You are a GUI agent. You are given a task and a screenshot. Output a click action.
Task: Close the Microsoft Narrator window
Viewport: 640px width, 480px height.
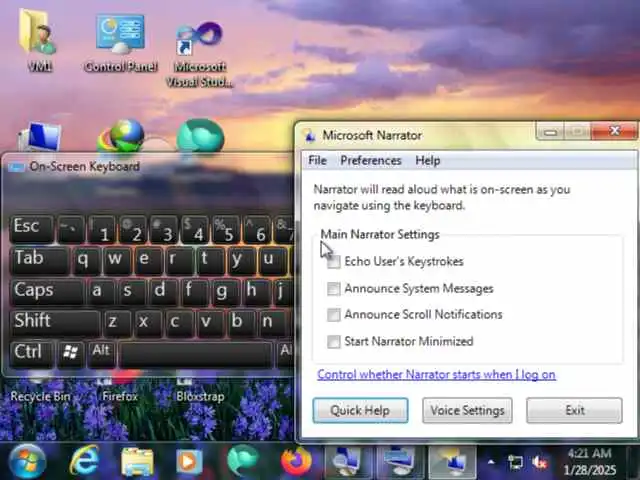pos(614,131)
